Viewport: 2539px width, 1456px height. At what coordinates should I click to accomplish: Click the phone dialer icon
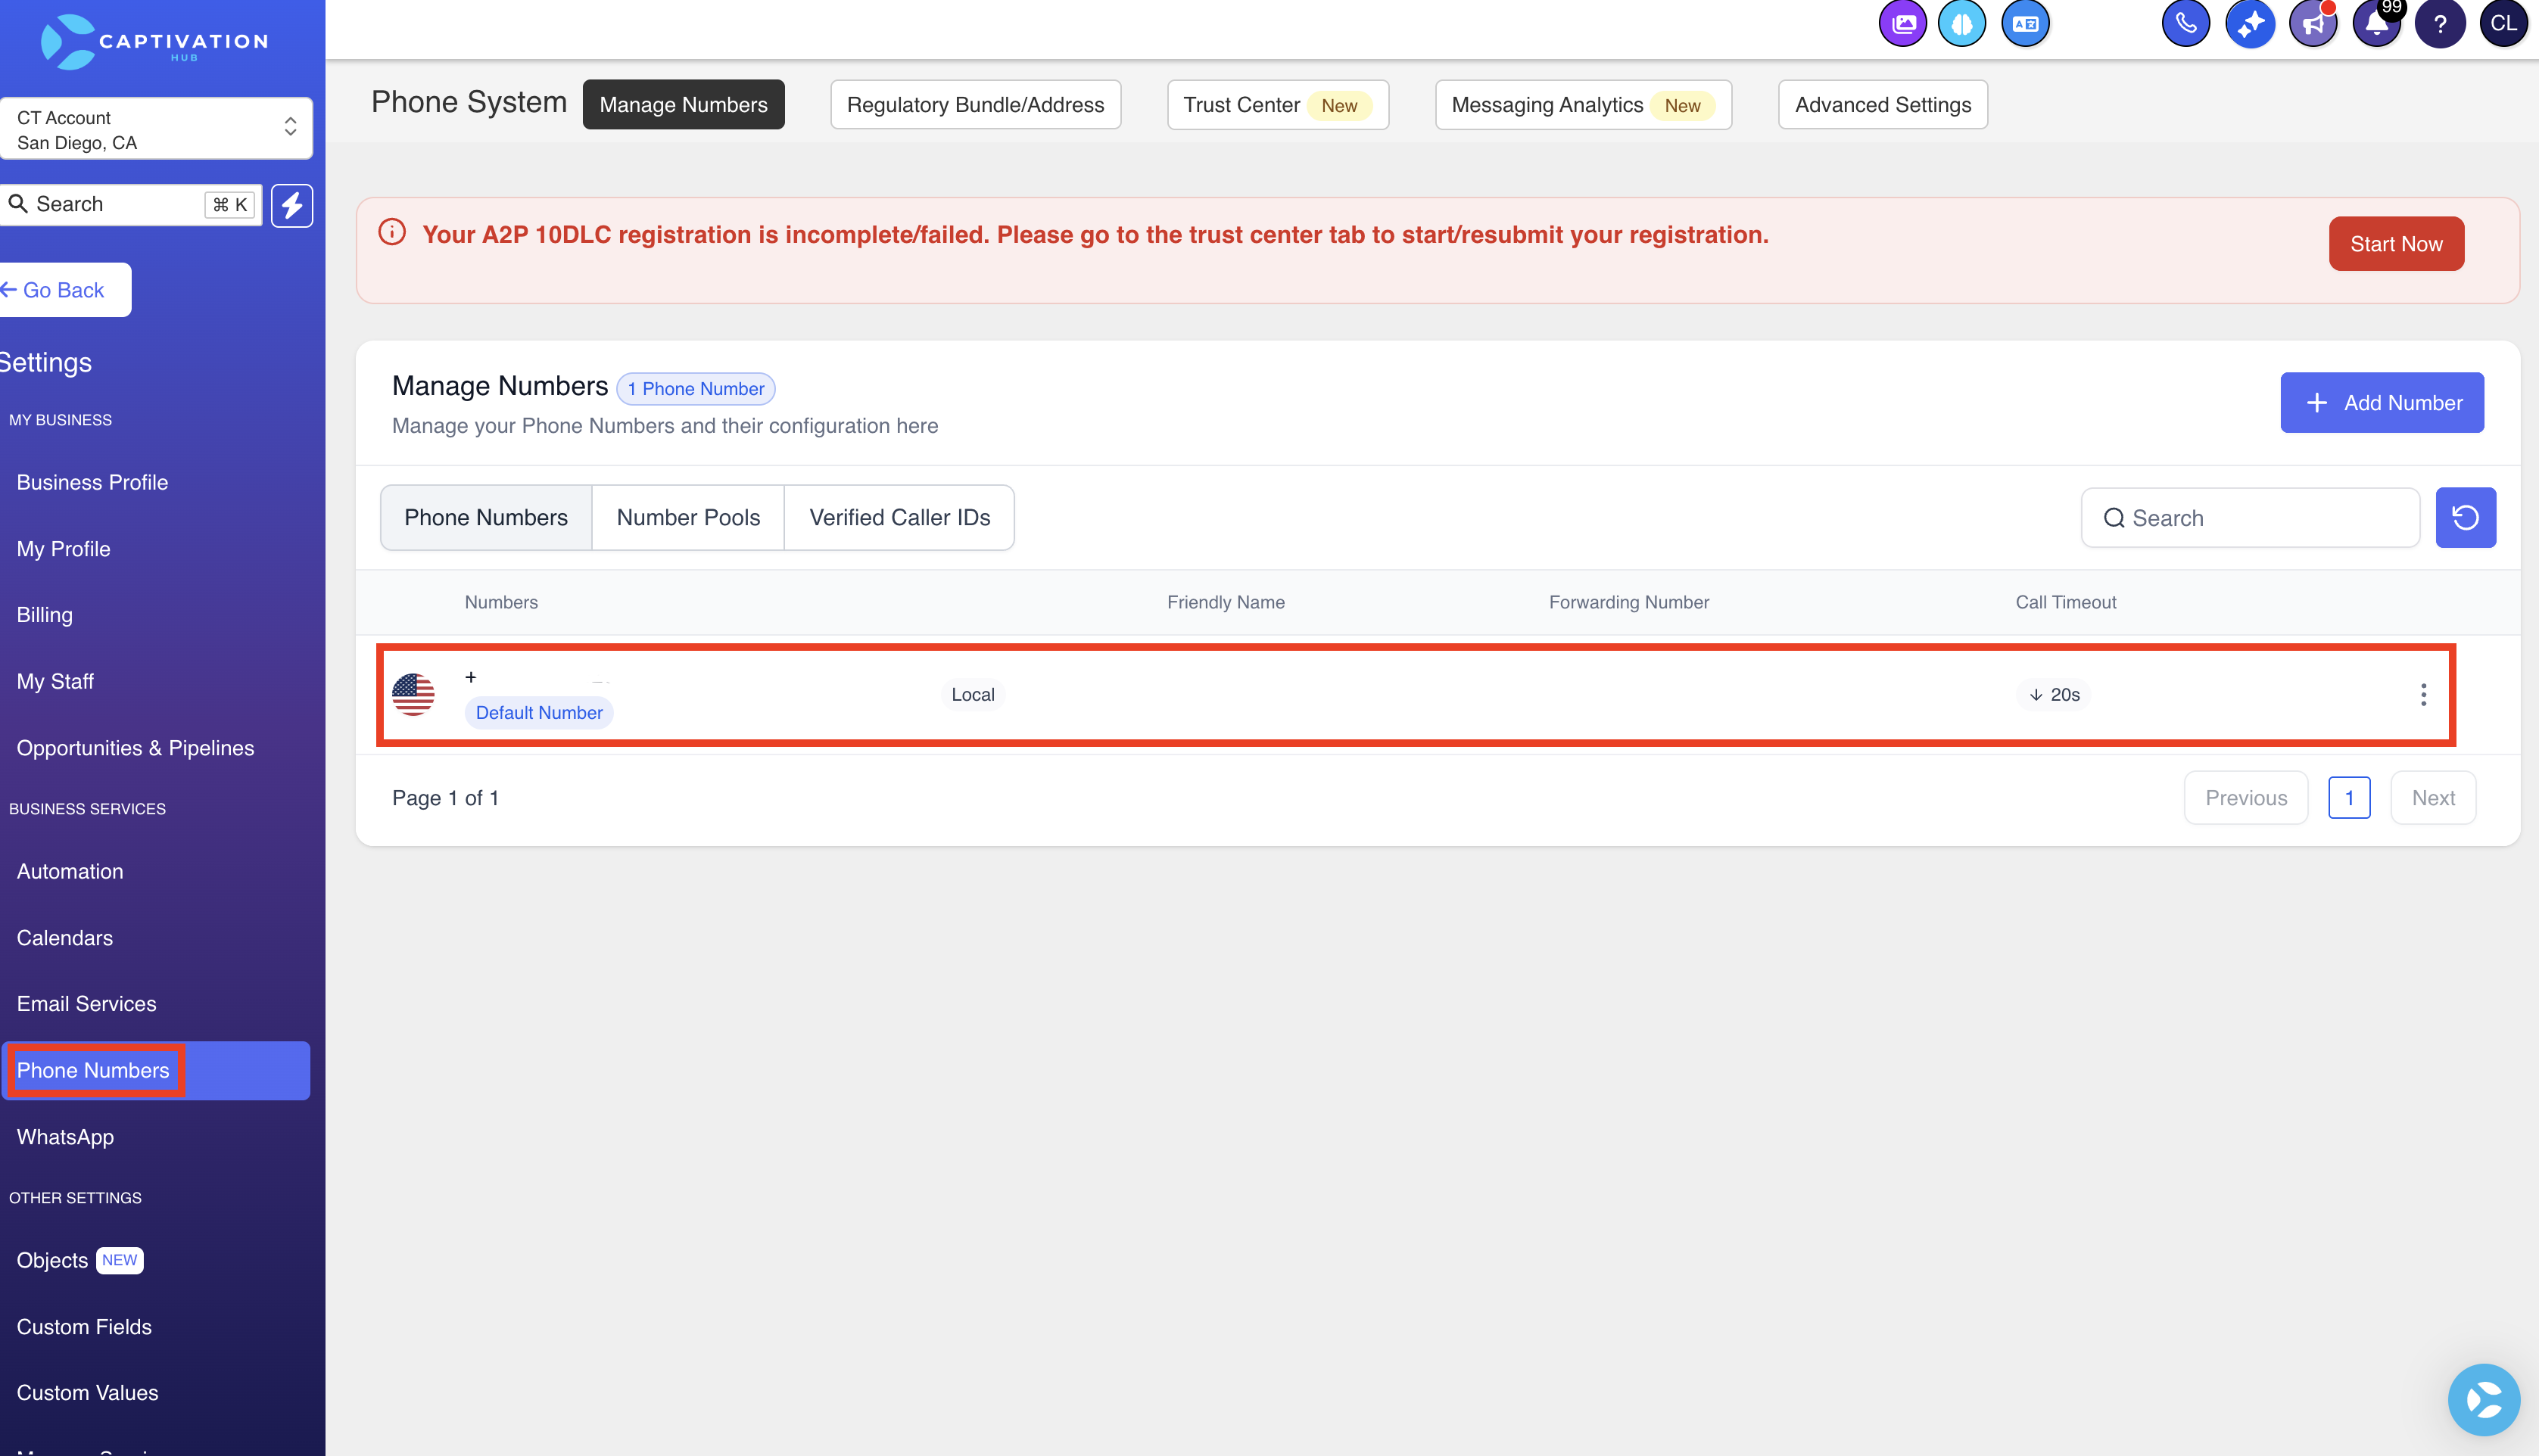pos(2186,23)
